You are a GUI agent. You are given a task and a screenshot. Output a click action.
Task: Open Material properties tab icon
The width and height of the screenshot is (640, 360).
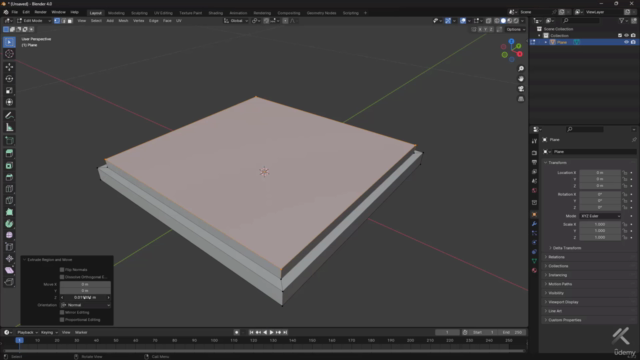(534, 271)
